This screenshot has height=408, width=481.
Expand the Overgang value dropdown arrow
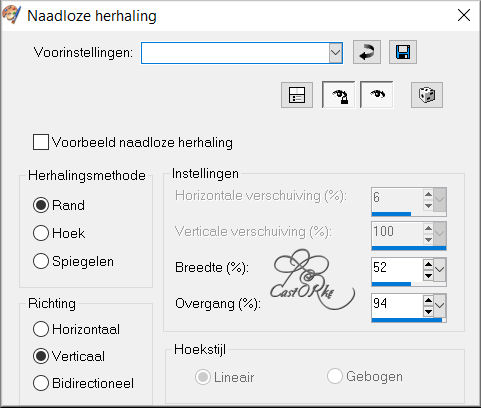[440, 305]
